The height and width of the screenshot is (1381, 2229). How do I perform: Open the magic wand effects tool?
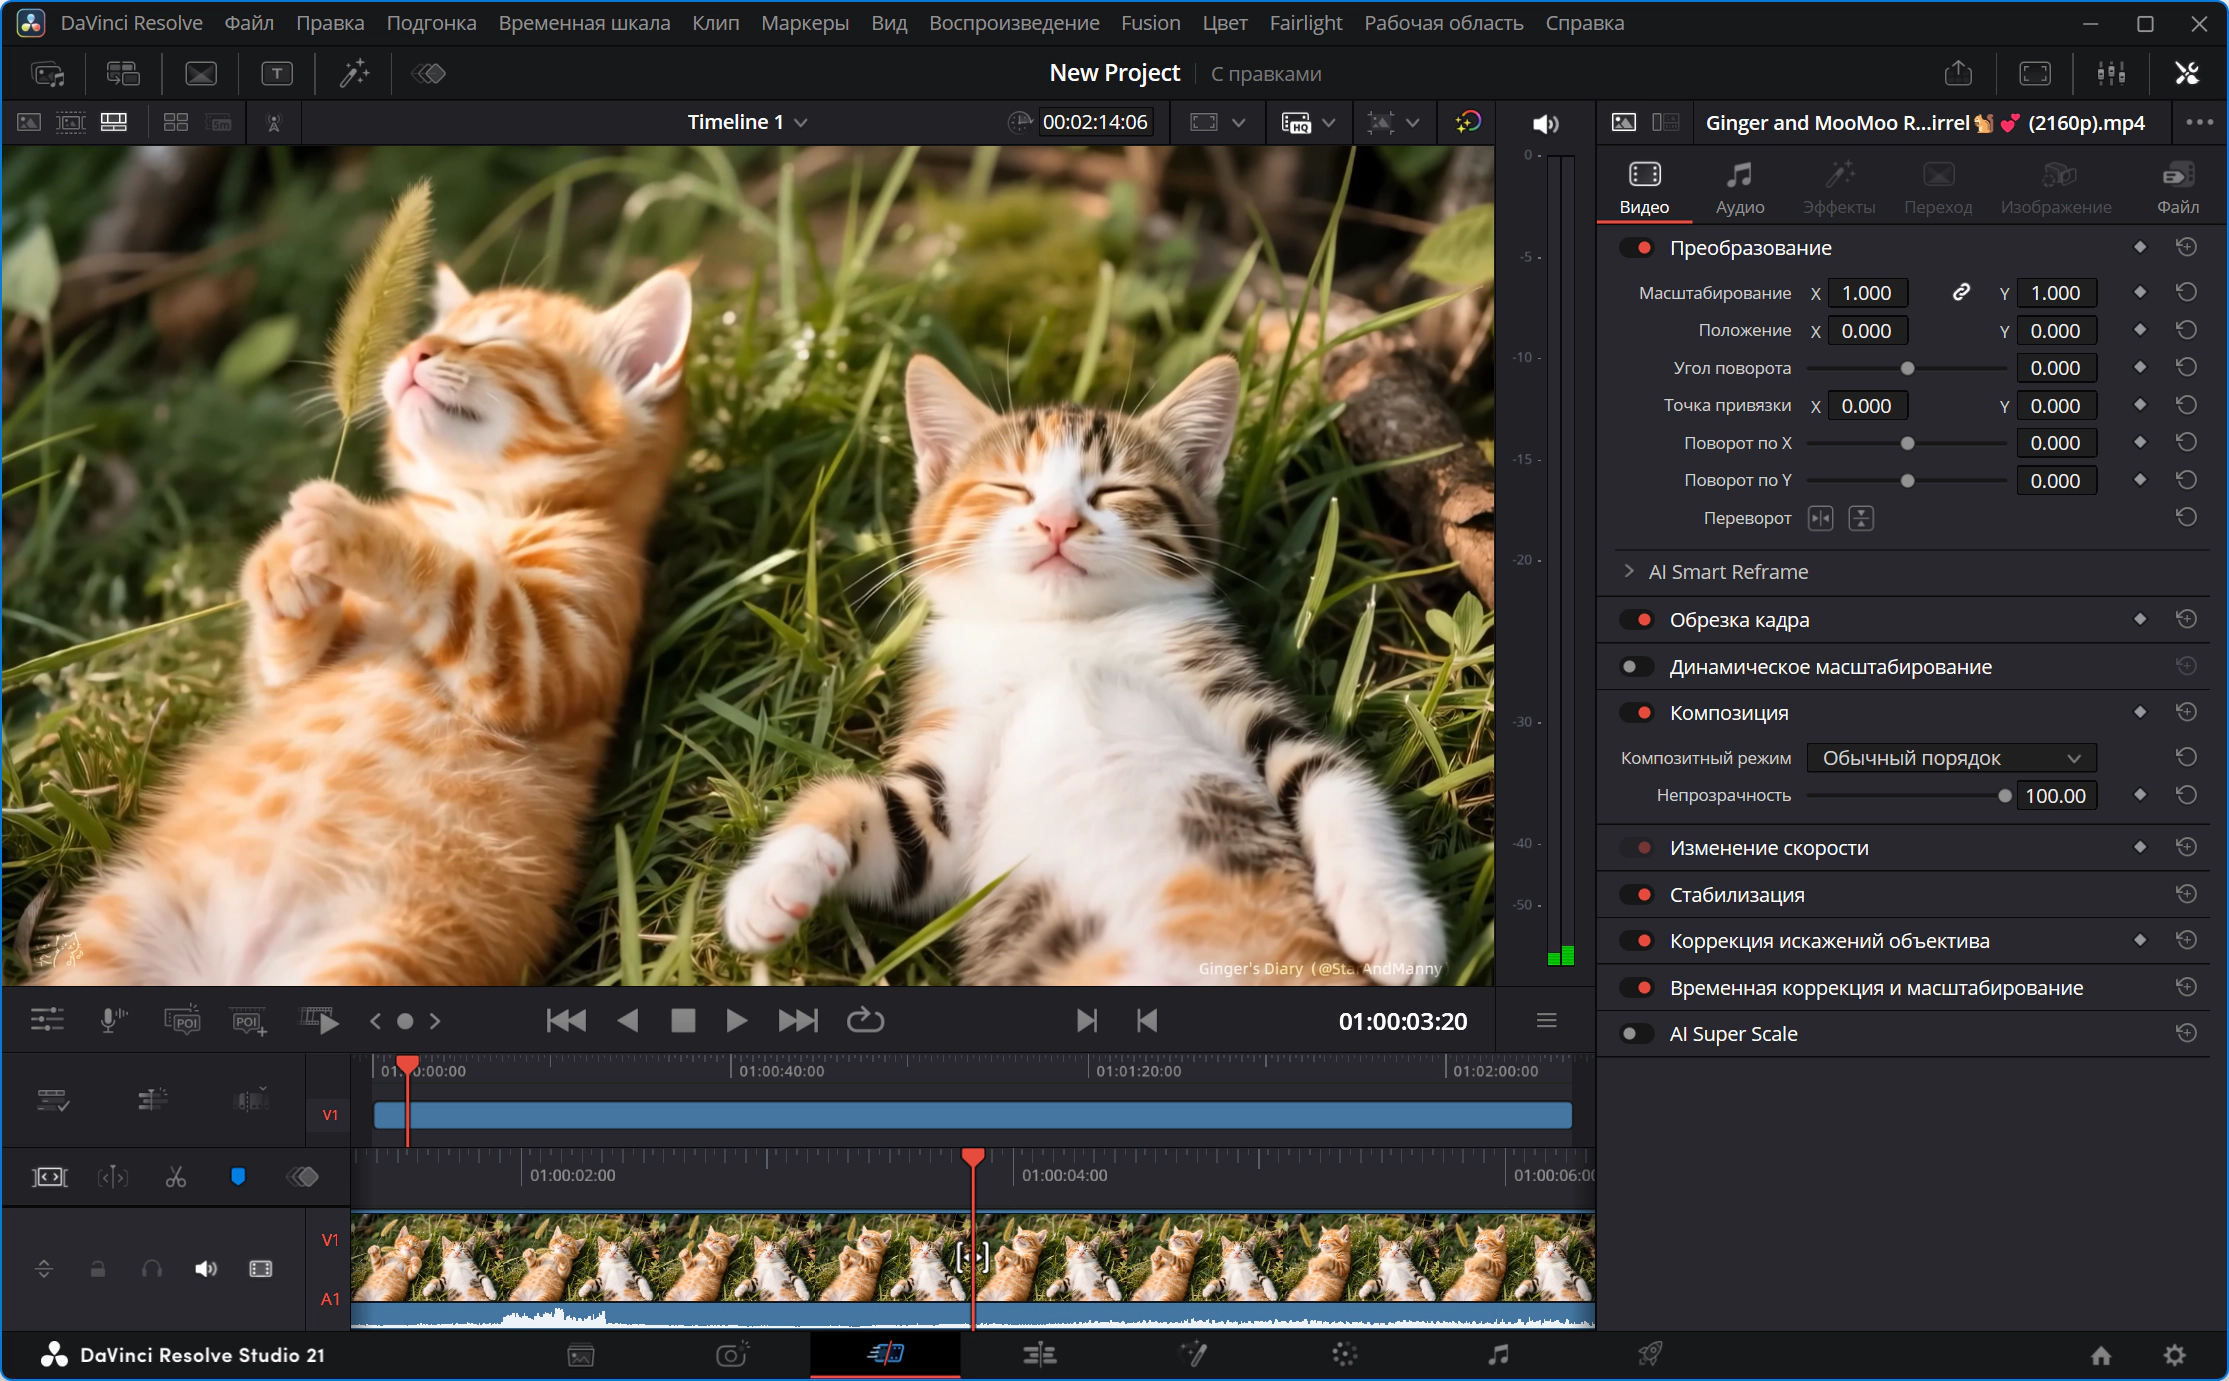tap(354, 73)
